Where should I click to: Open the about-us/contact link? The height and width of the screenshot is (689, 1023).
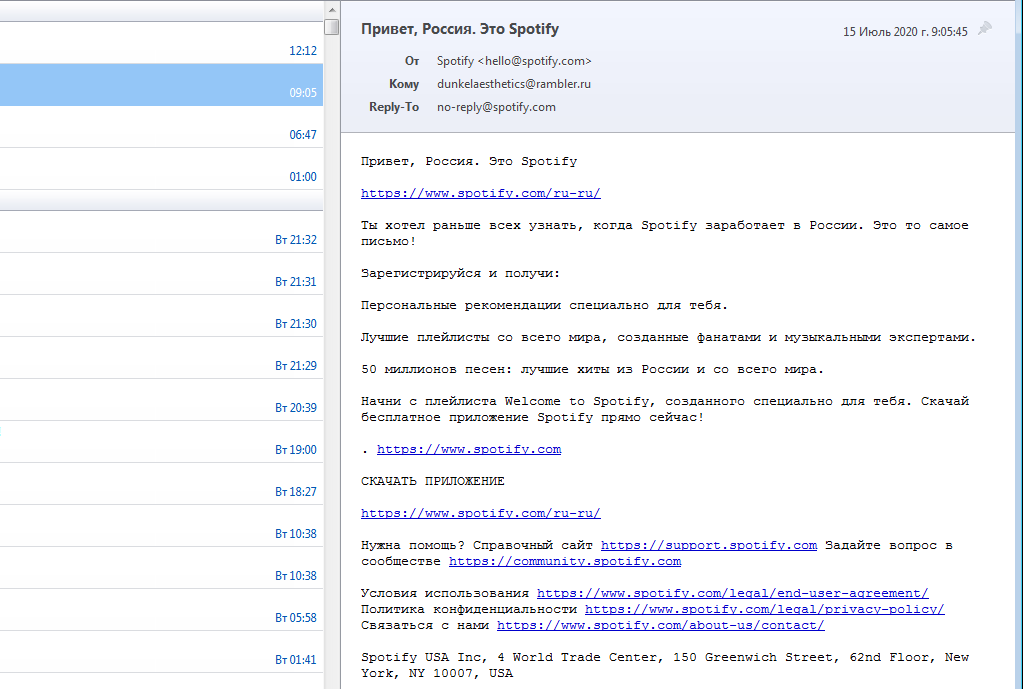click(660, 625)
